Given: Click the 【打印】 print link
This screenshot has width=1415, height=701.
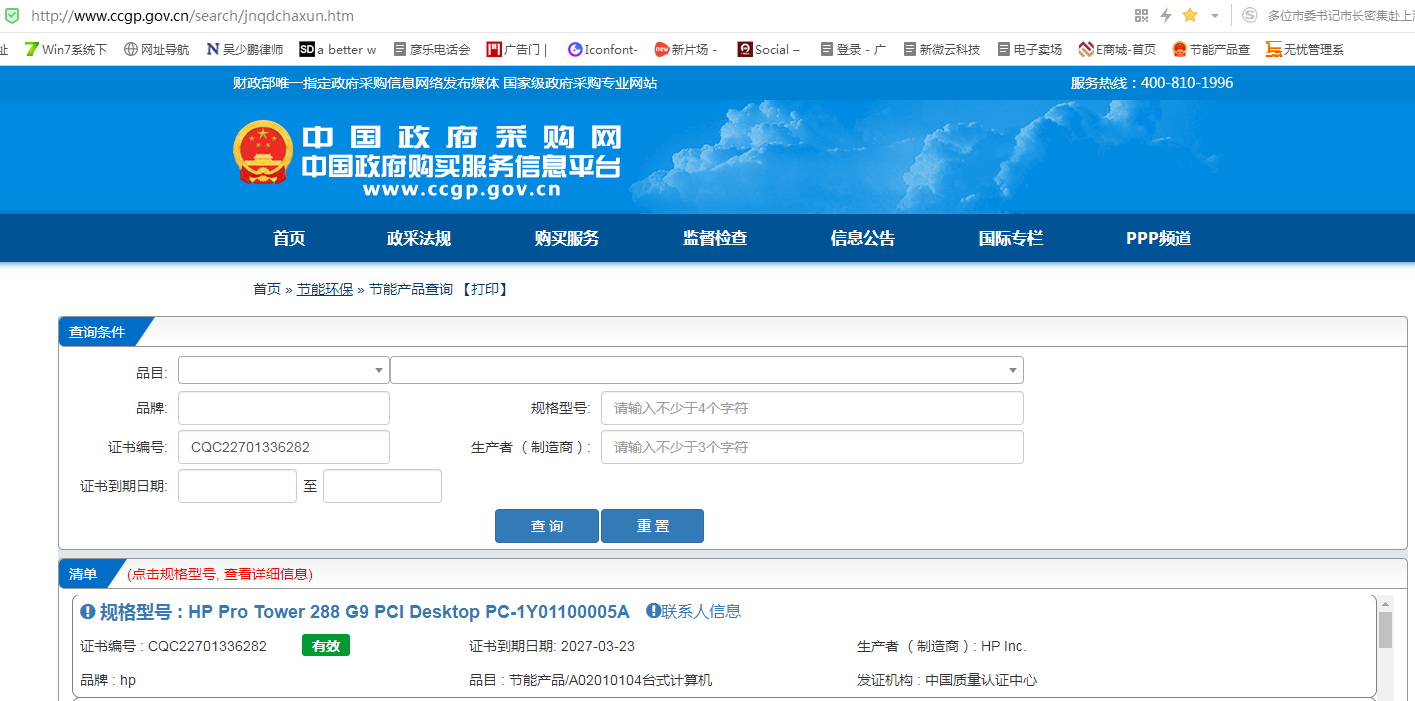Looking at the screenshot, I should [484, 289].
